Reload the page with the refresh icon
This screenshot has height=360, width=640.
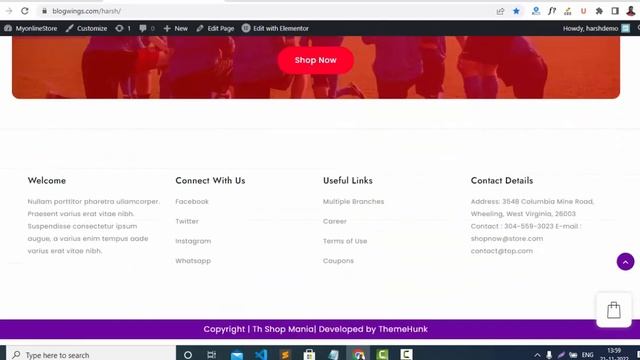pos(25,11)
